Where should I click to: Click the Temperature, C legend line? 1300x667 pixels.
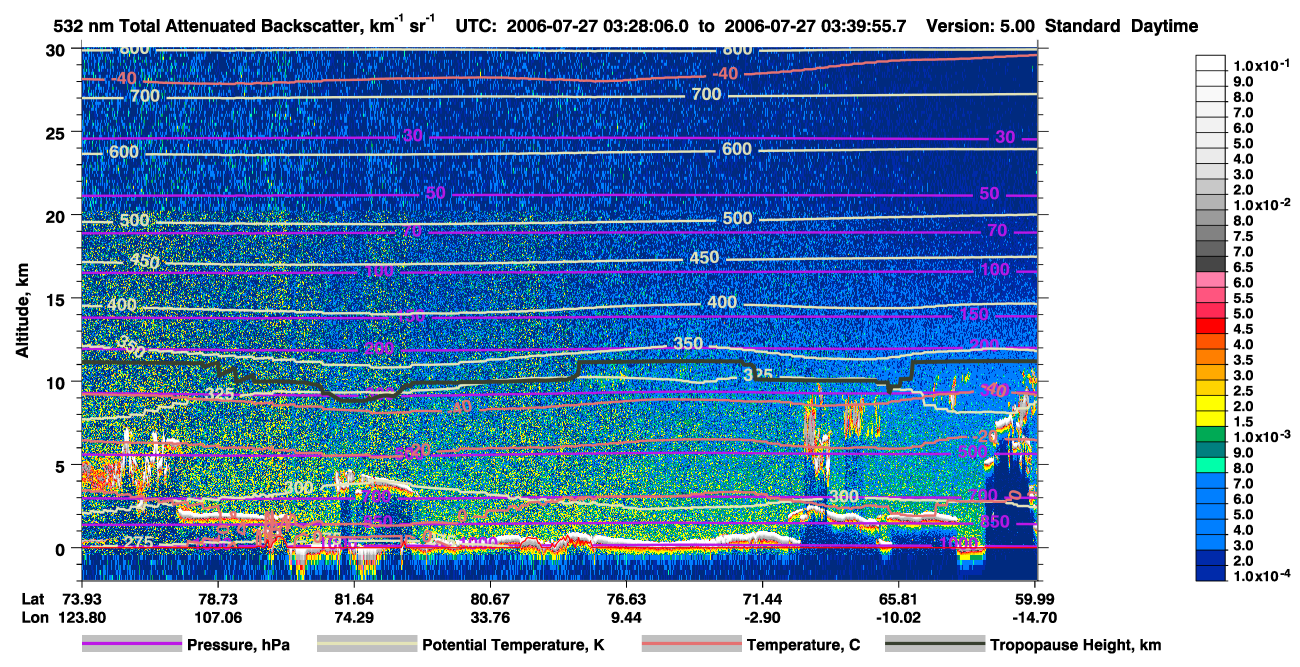coord(692,645)
